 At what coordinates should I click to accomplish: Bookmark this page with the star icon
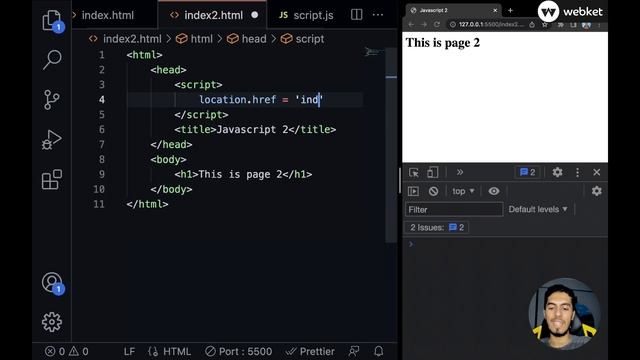545,24
